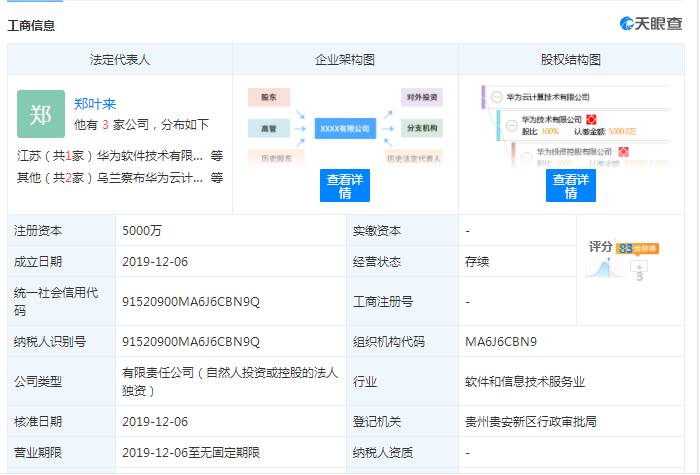Open 江苏 华为软件技术有限 company link
The width and height of the screenshot is (700, 475).
150,156
